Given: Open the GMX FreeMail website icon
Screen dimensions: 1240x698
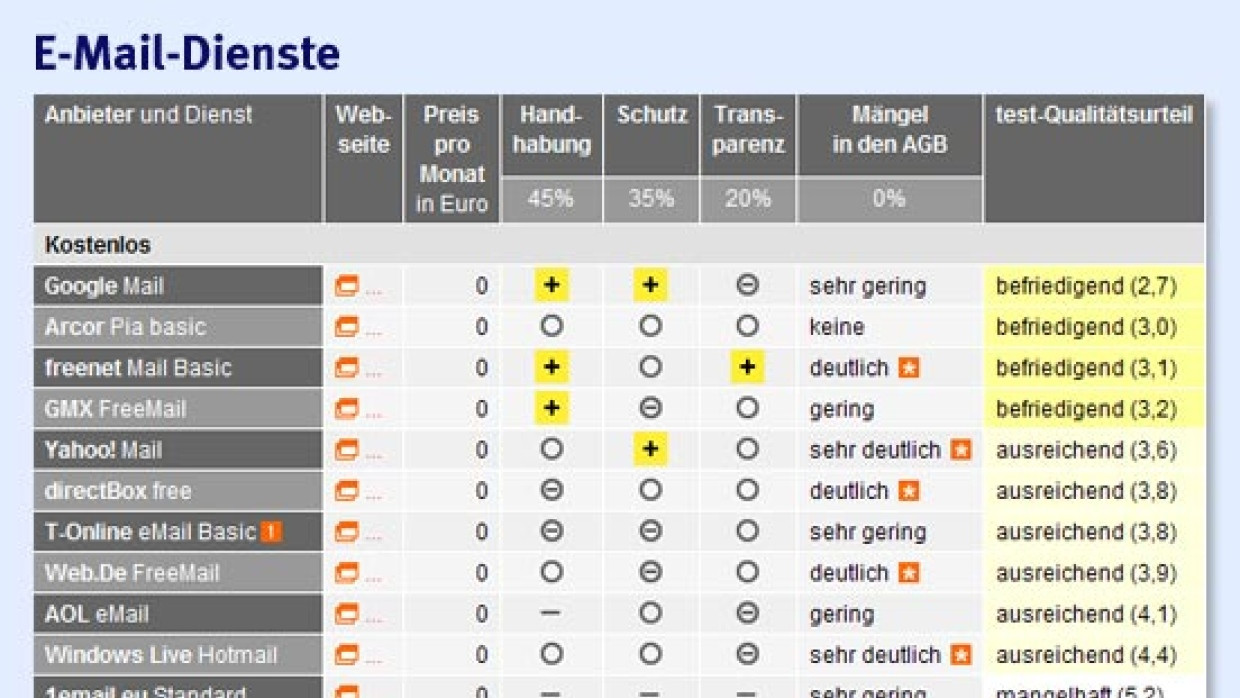Looking at the screenshot, I should click(x=346, y=409).
